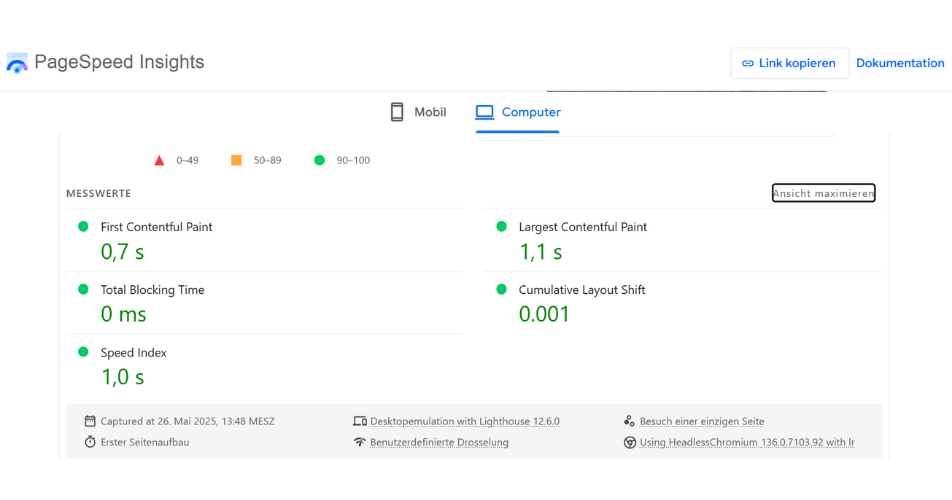Click the orange square 50–89 legend icon
The width and height of the screenshot is (952, 500).
[236, 160]
